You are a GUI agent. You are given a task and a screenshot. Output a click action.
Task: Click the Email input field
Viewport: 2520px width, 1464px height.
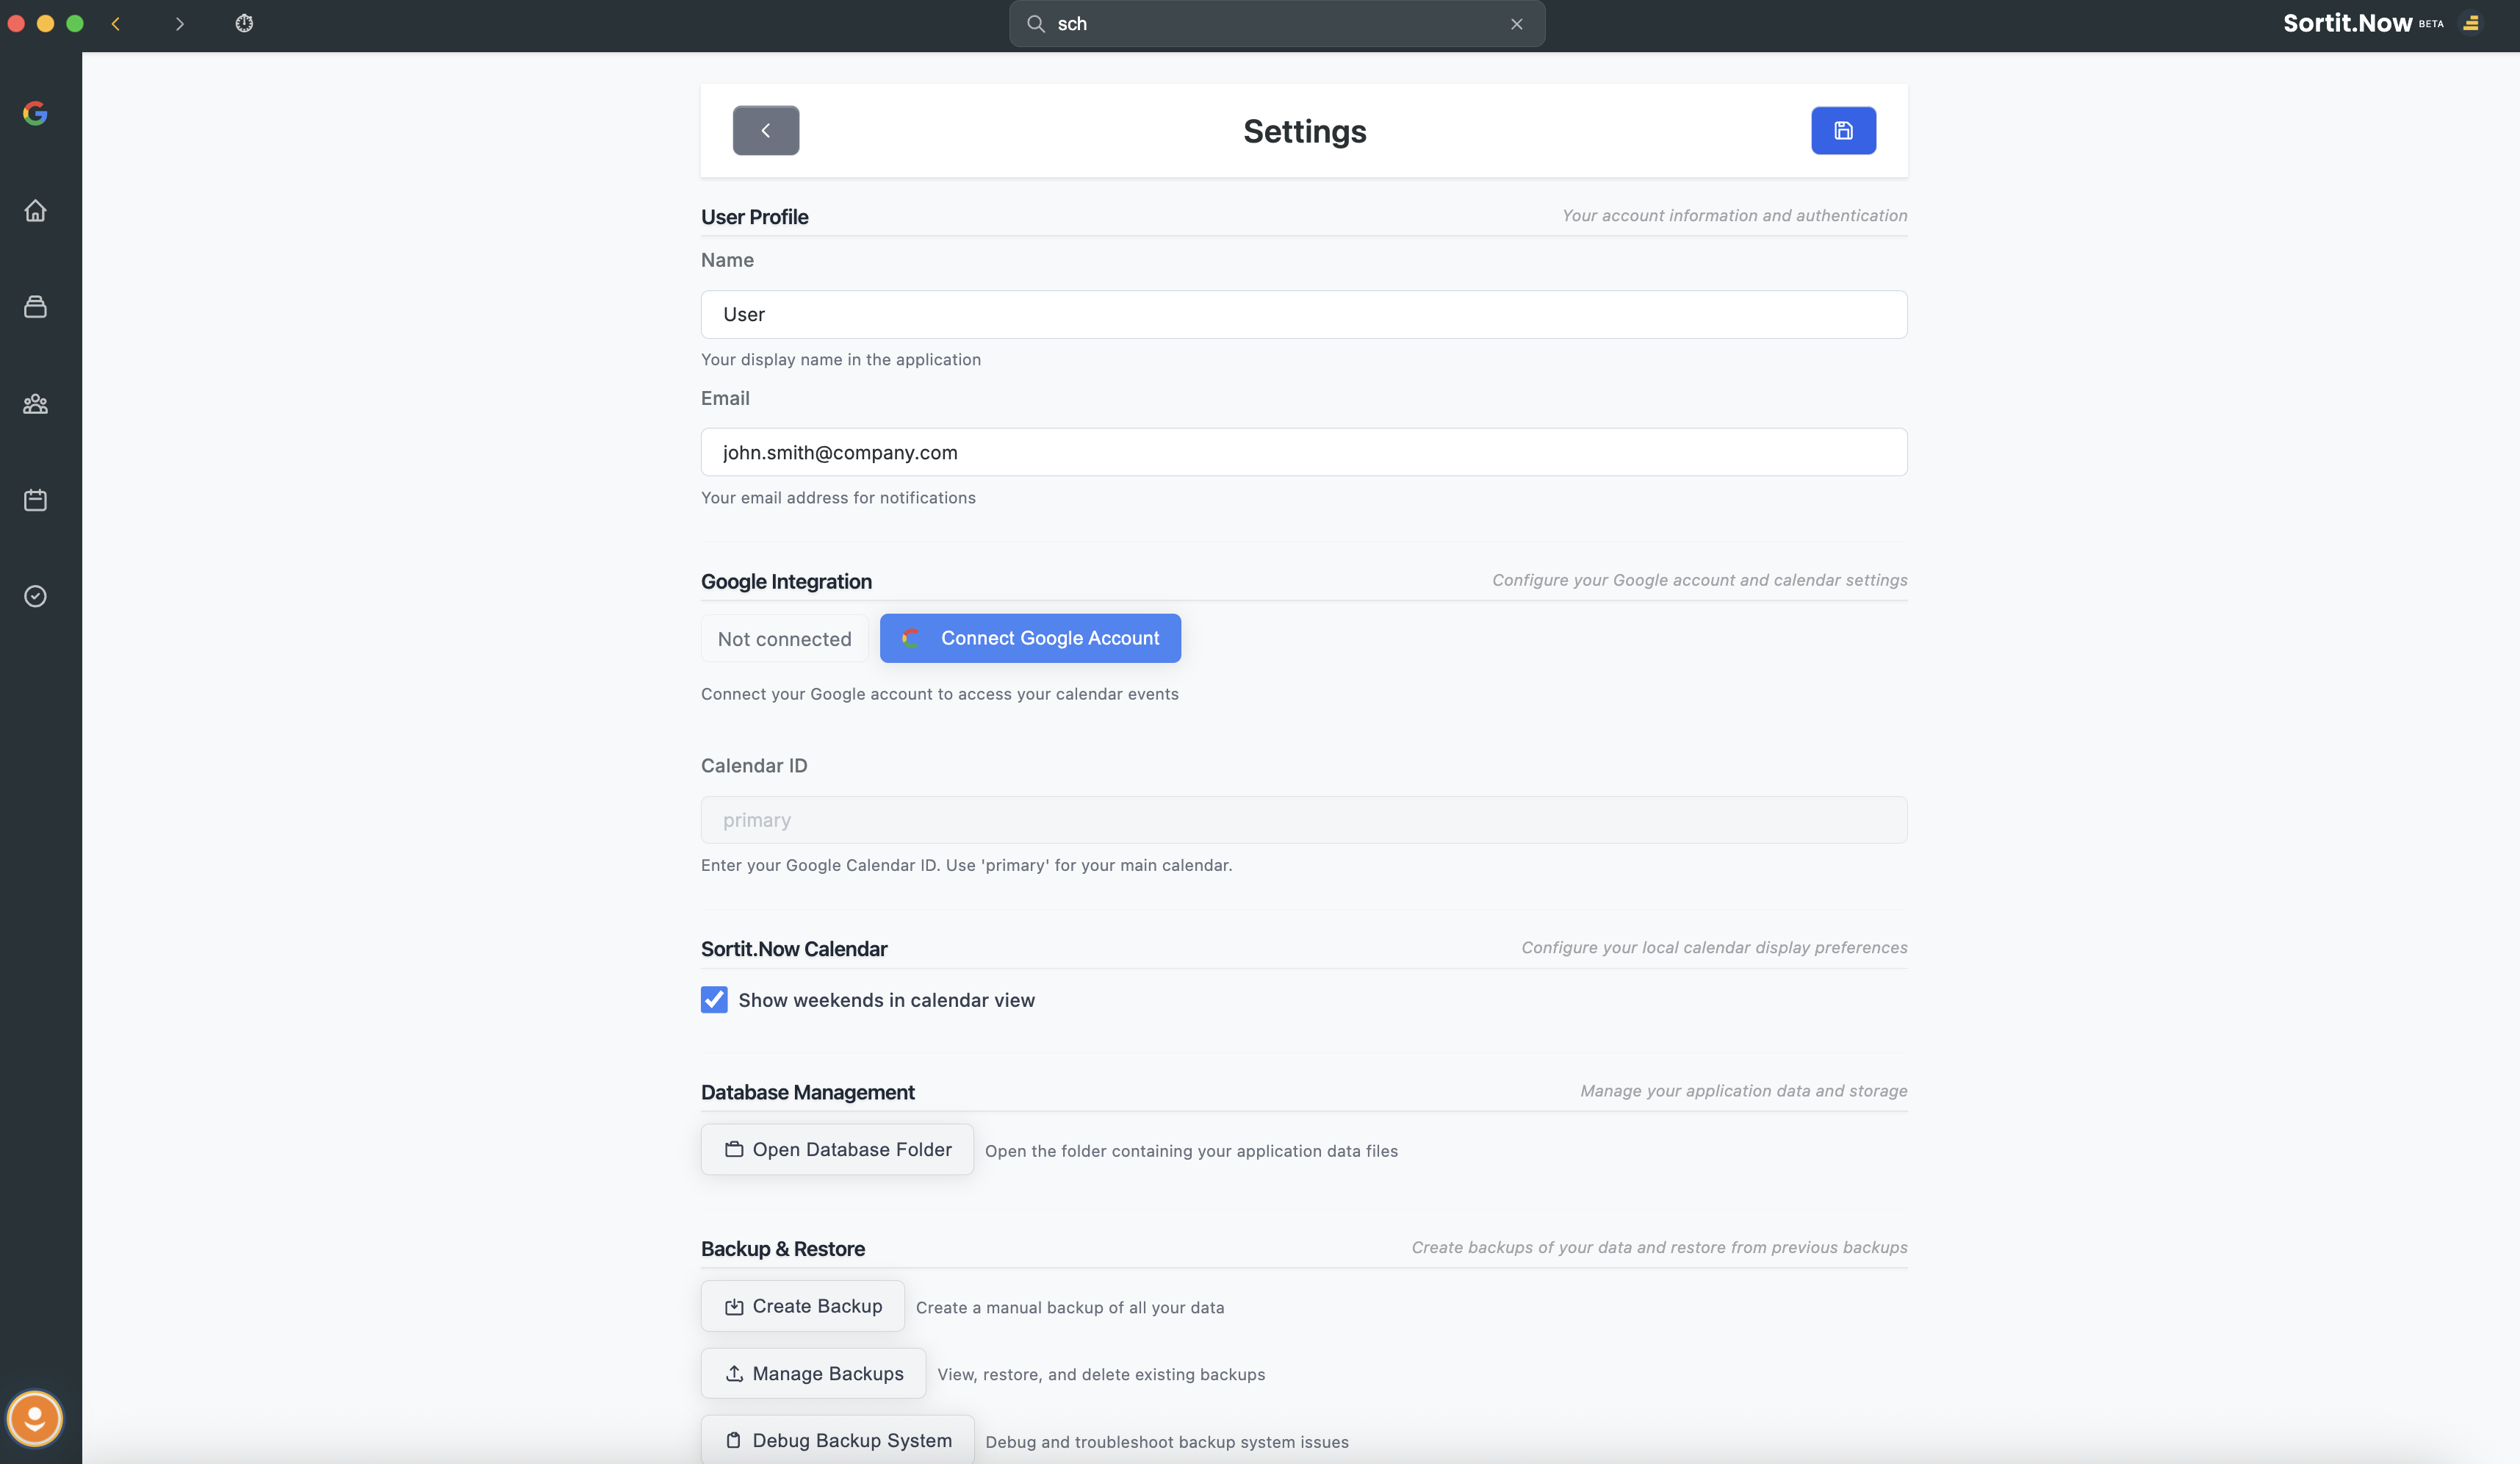(x=1303, y=452)
